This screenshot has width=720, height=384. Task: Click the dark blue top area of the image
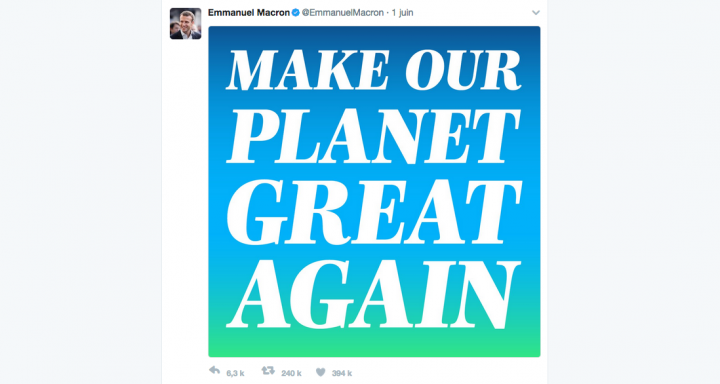[374, 35]
